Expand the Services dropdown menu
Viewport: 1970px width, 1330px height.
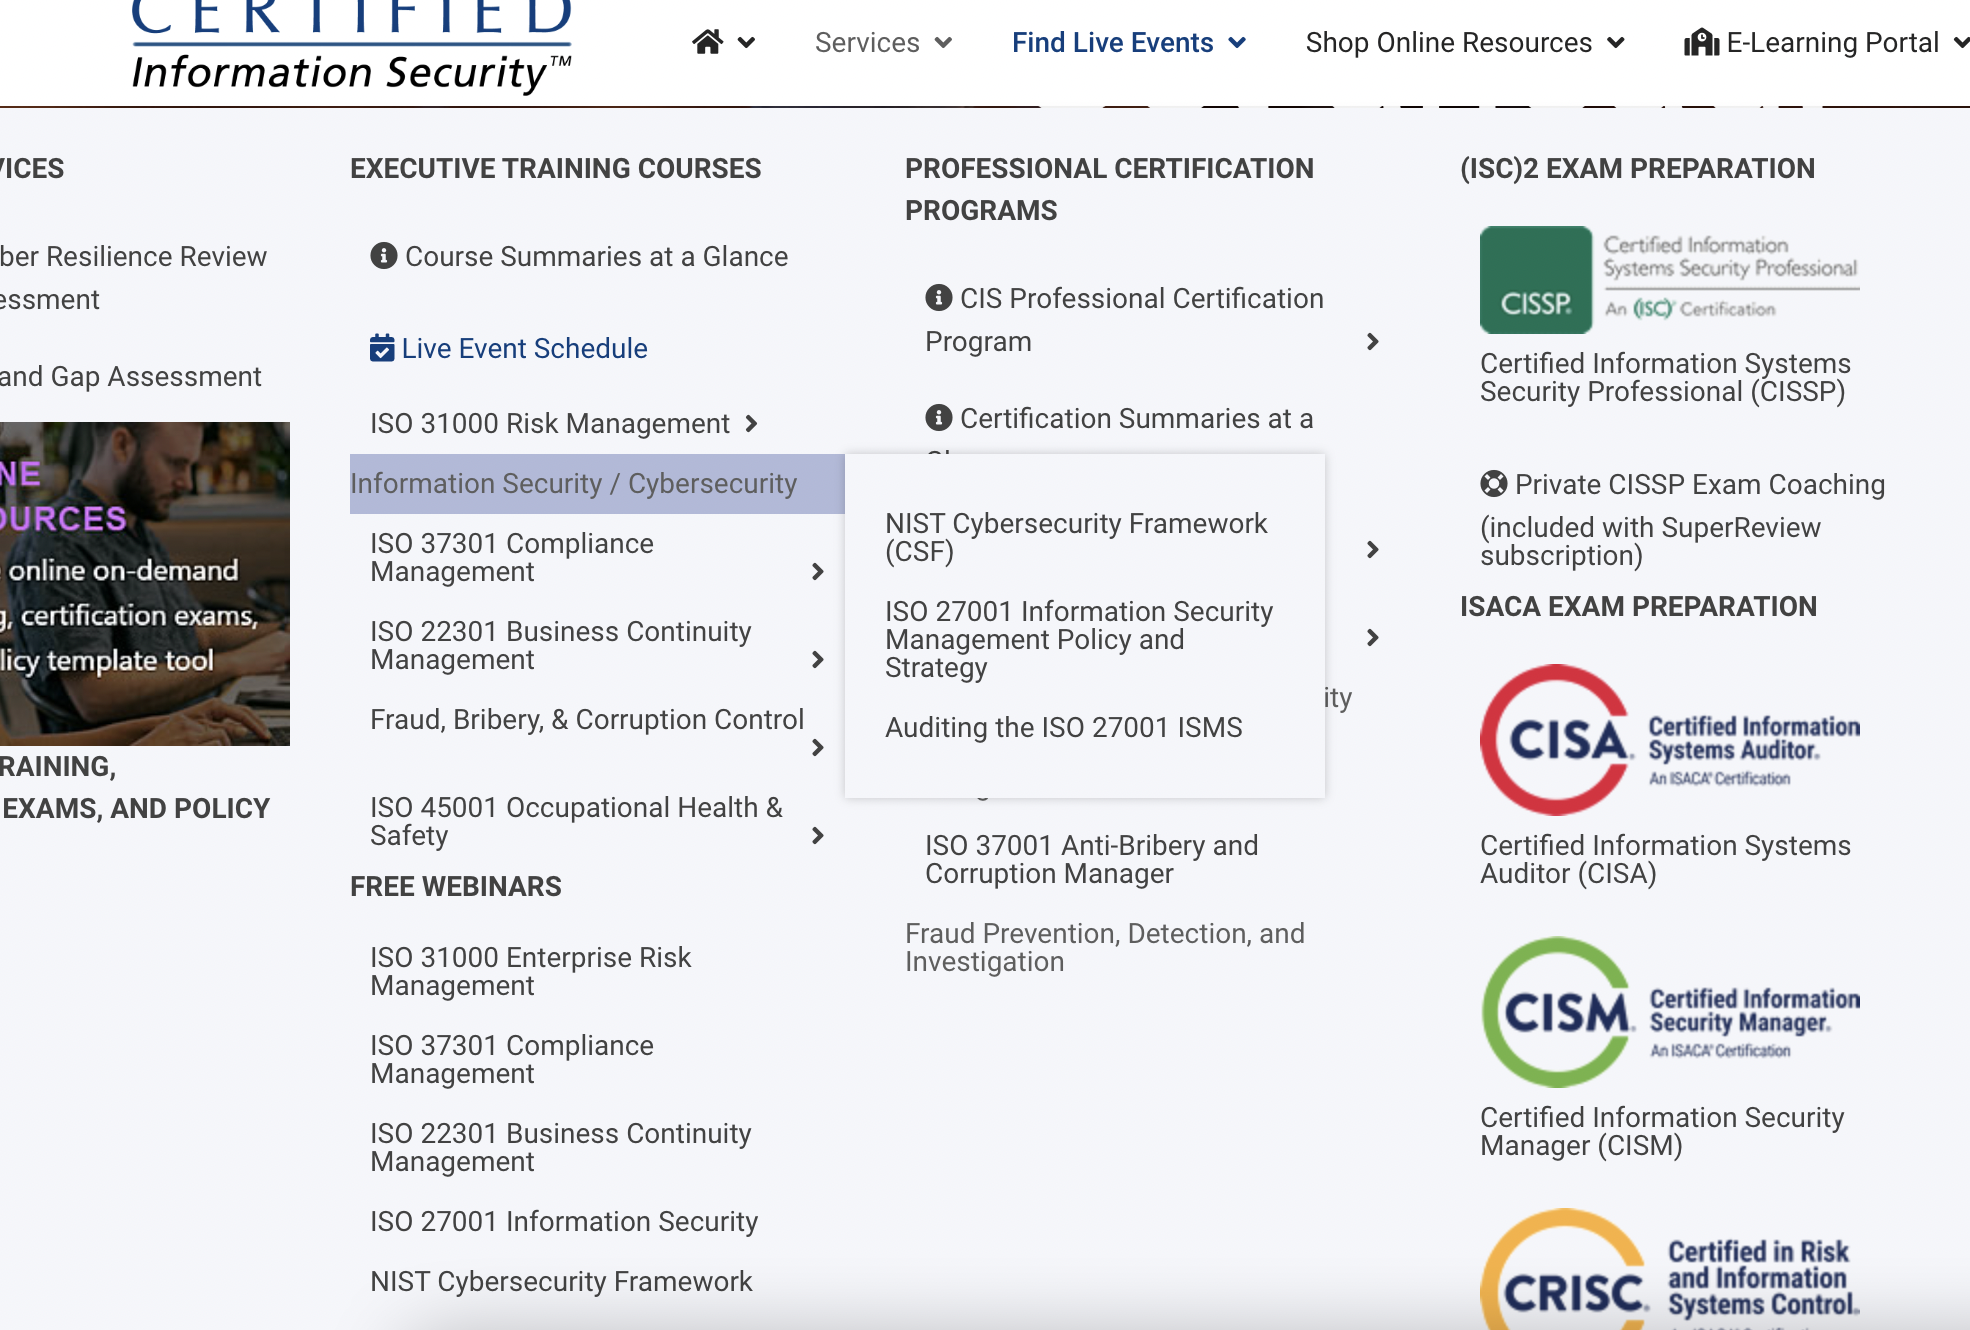click(x=883, y=43)
